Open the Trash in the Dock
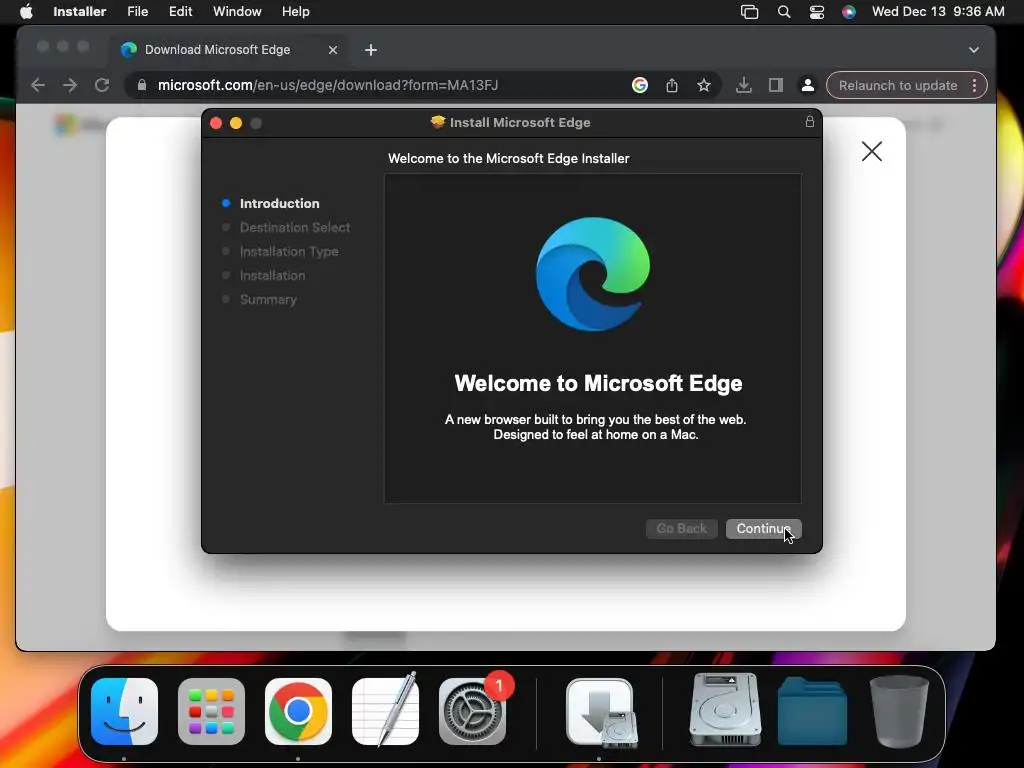The height and width of the screenshot is (768, 1024). [x=899, y=711]
